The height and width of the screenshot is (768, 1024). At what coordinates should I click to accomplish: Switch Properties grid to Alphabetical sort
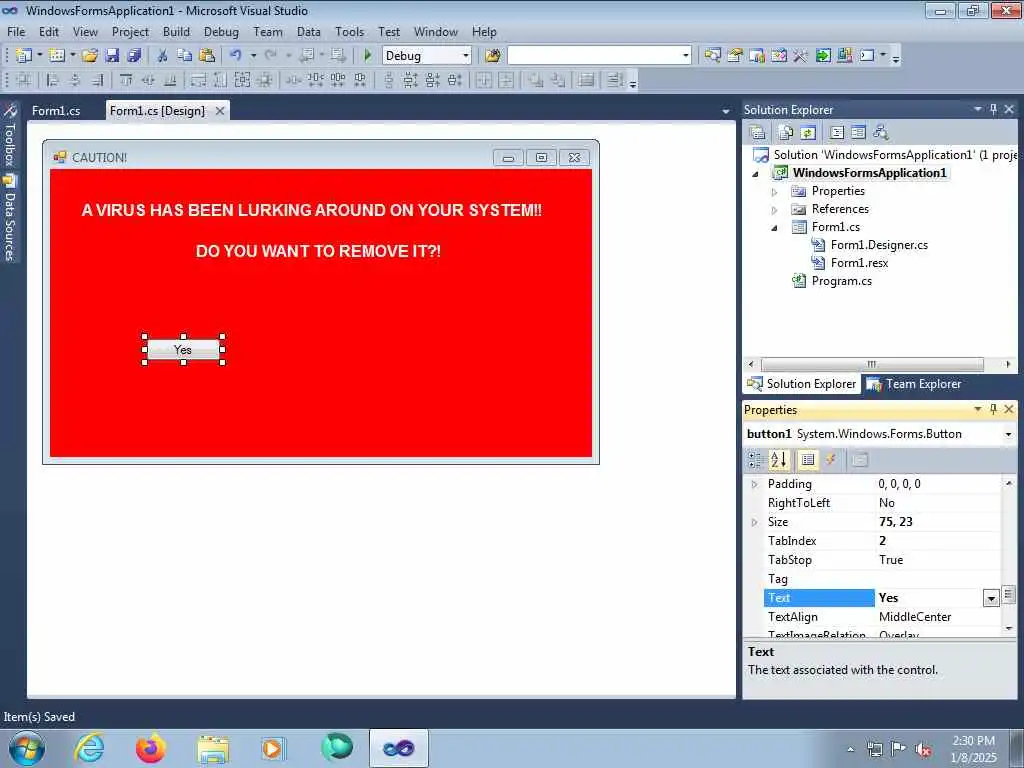778,460
